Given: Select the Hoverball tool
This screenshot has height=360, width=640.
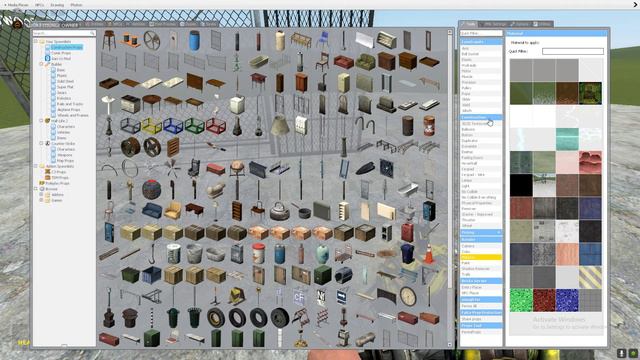Looking at the screenshot, I should (481, 163).
